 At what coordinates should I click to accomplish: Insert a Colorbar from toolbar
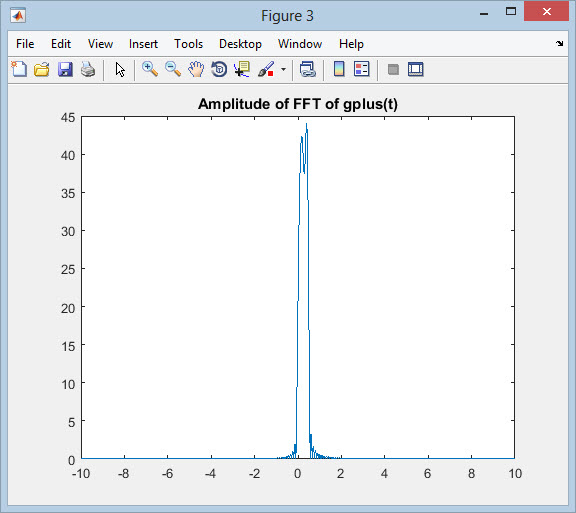[339, 69]
